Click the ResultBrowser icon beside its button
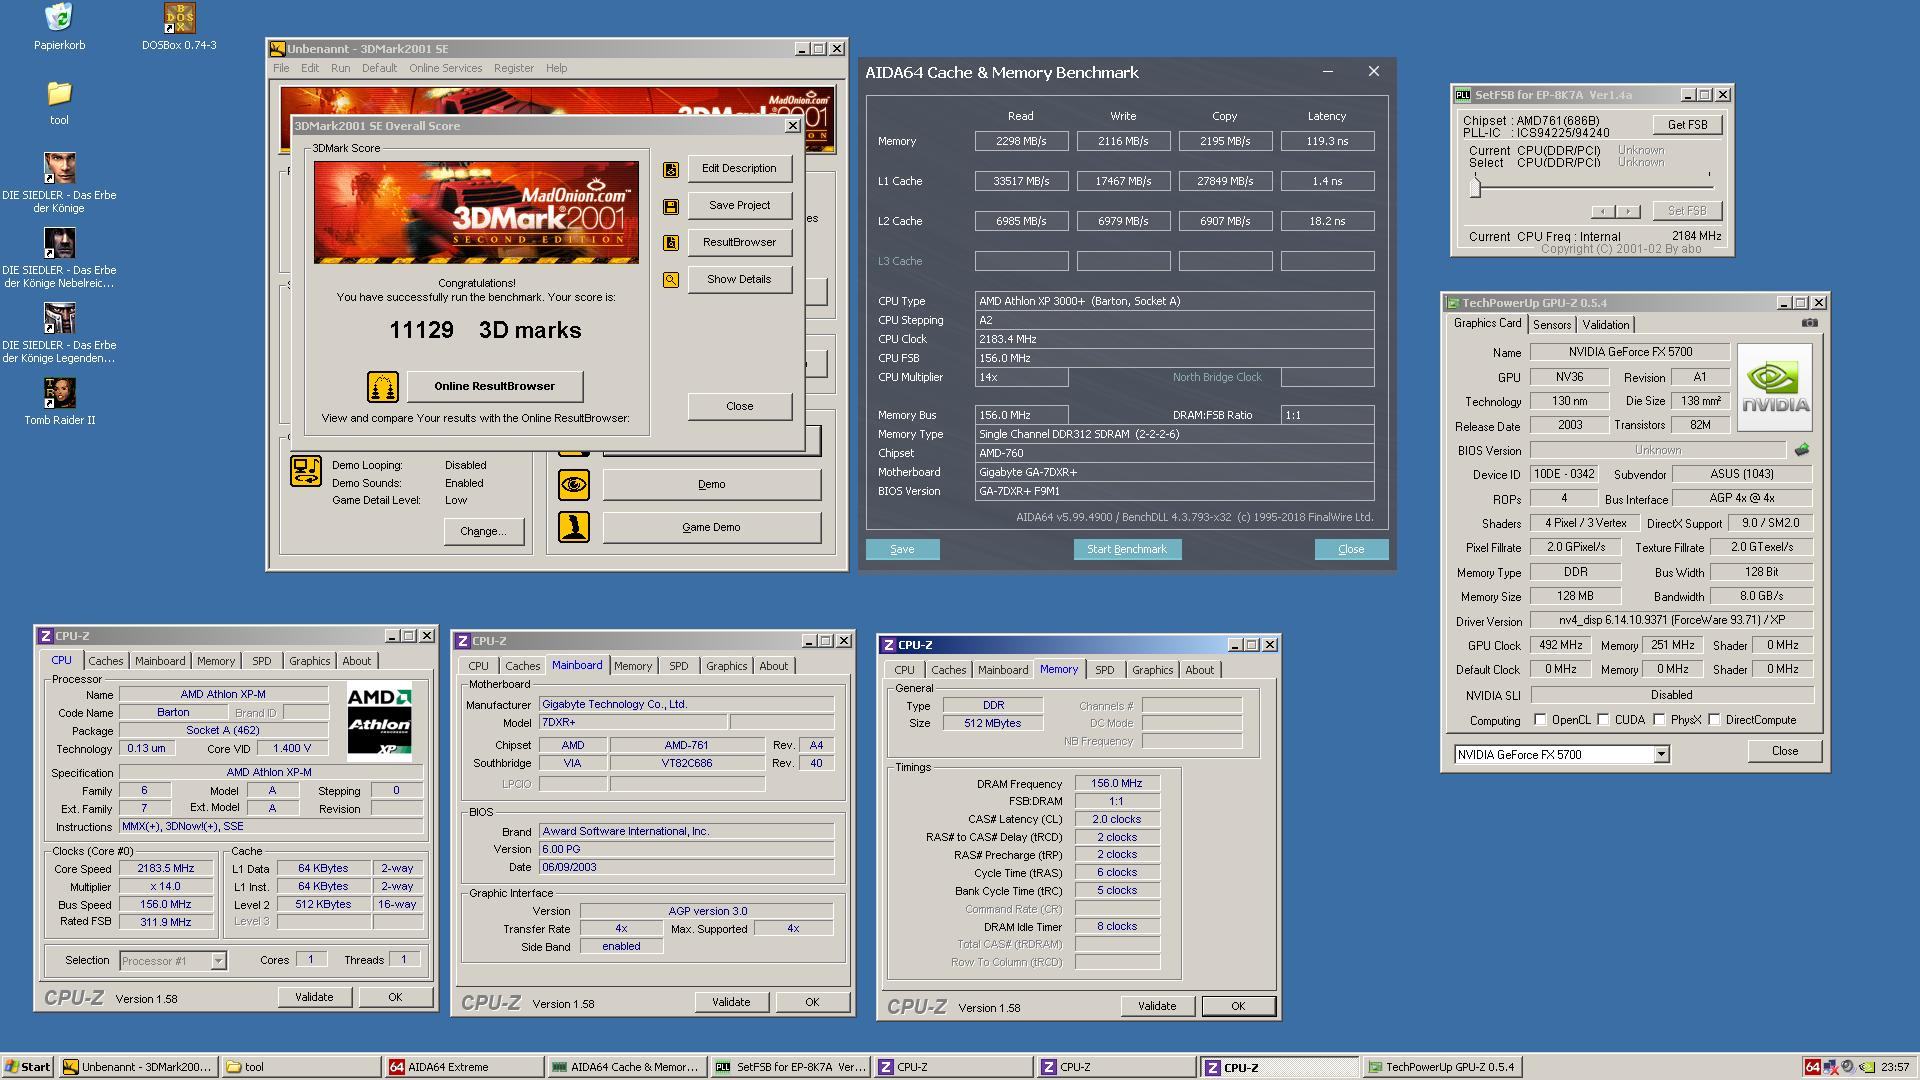Image resolution: width=1920 pixels, height=1080 pixels. tap(671, 243)
